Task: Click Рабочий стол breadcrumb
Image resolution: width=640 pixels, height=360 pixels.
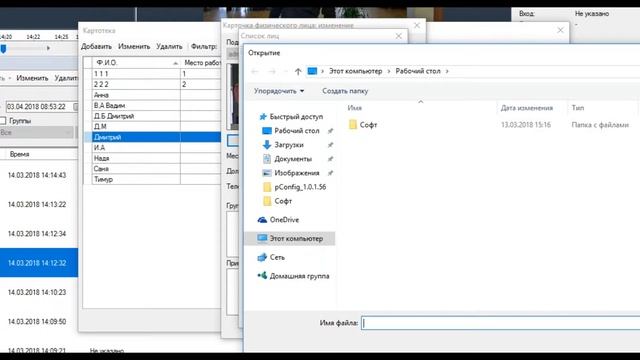Action: pos(418,71)
